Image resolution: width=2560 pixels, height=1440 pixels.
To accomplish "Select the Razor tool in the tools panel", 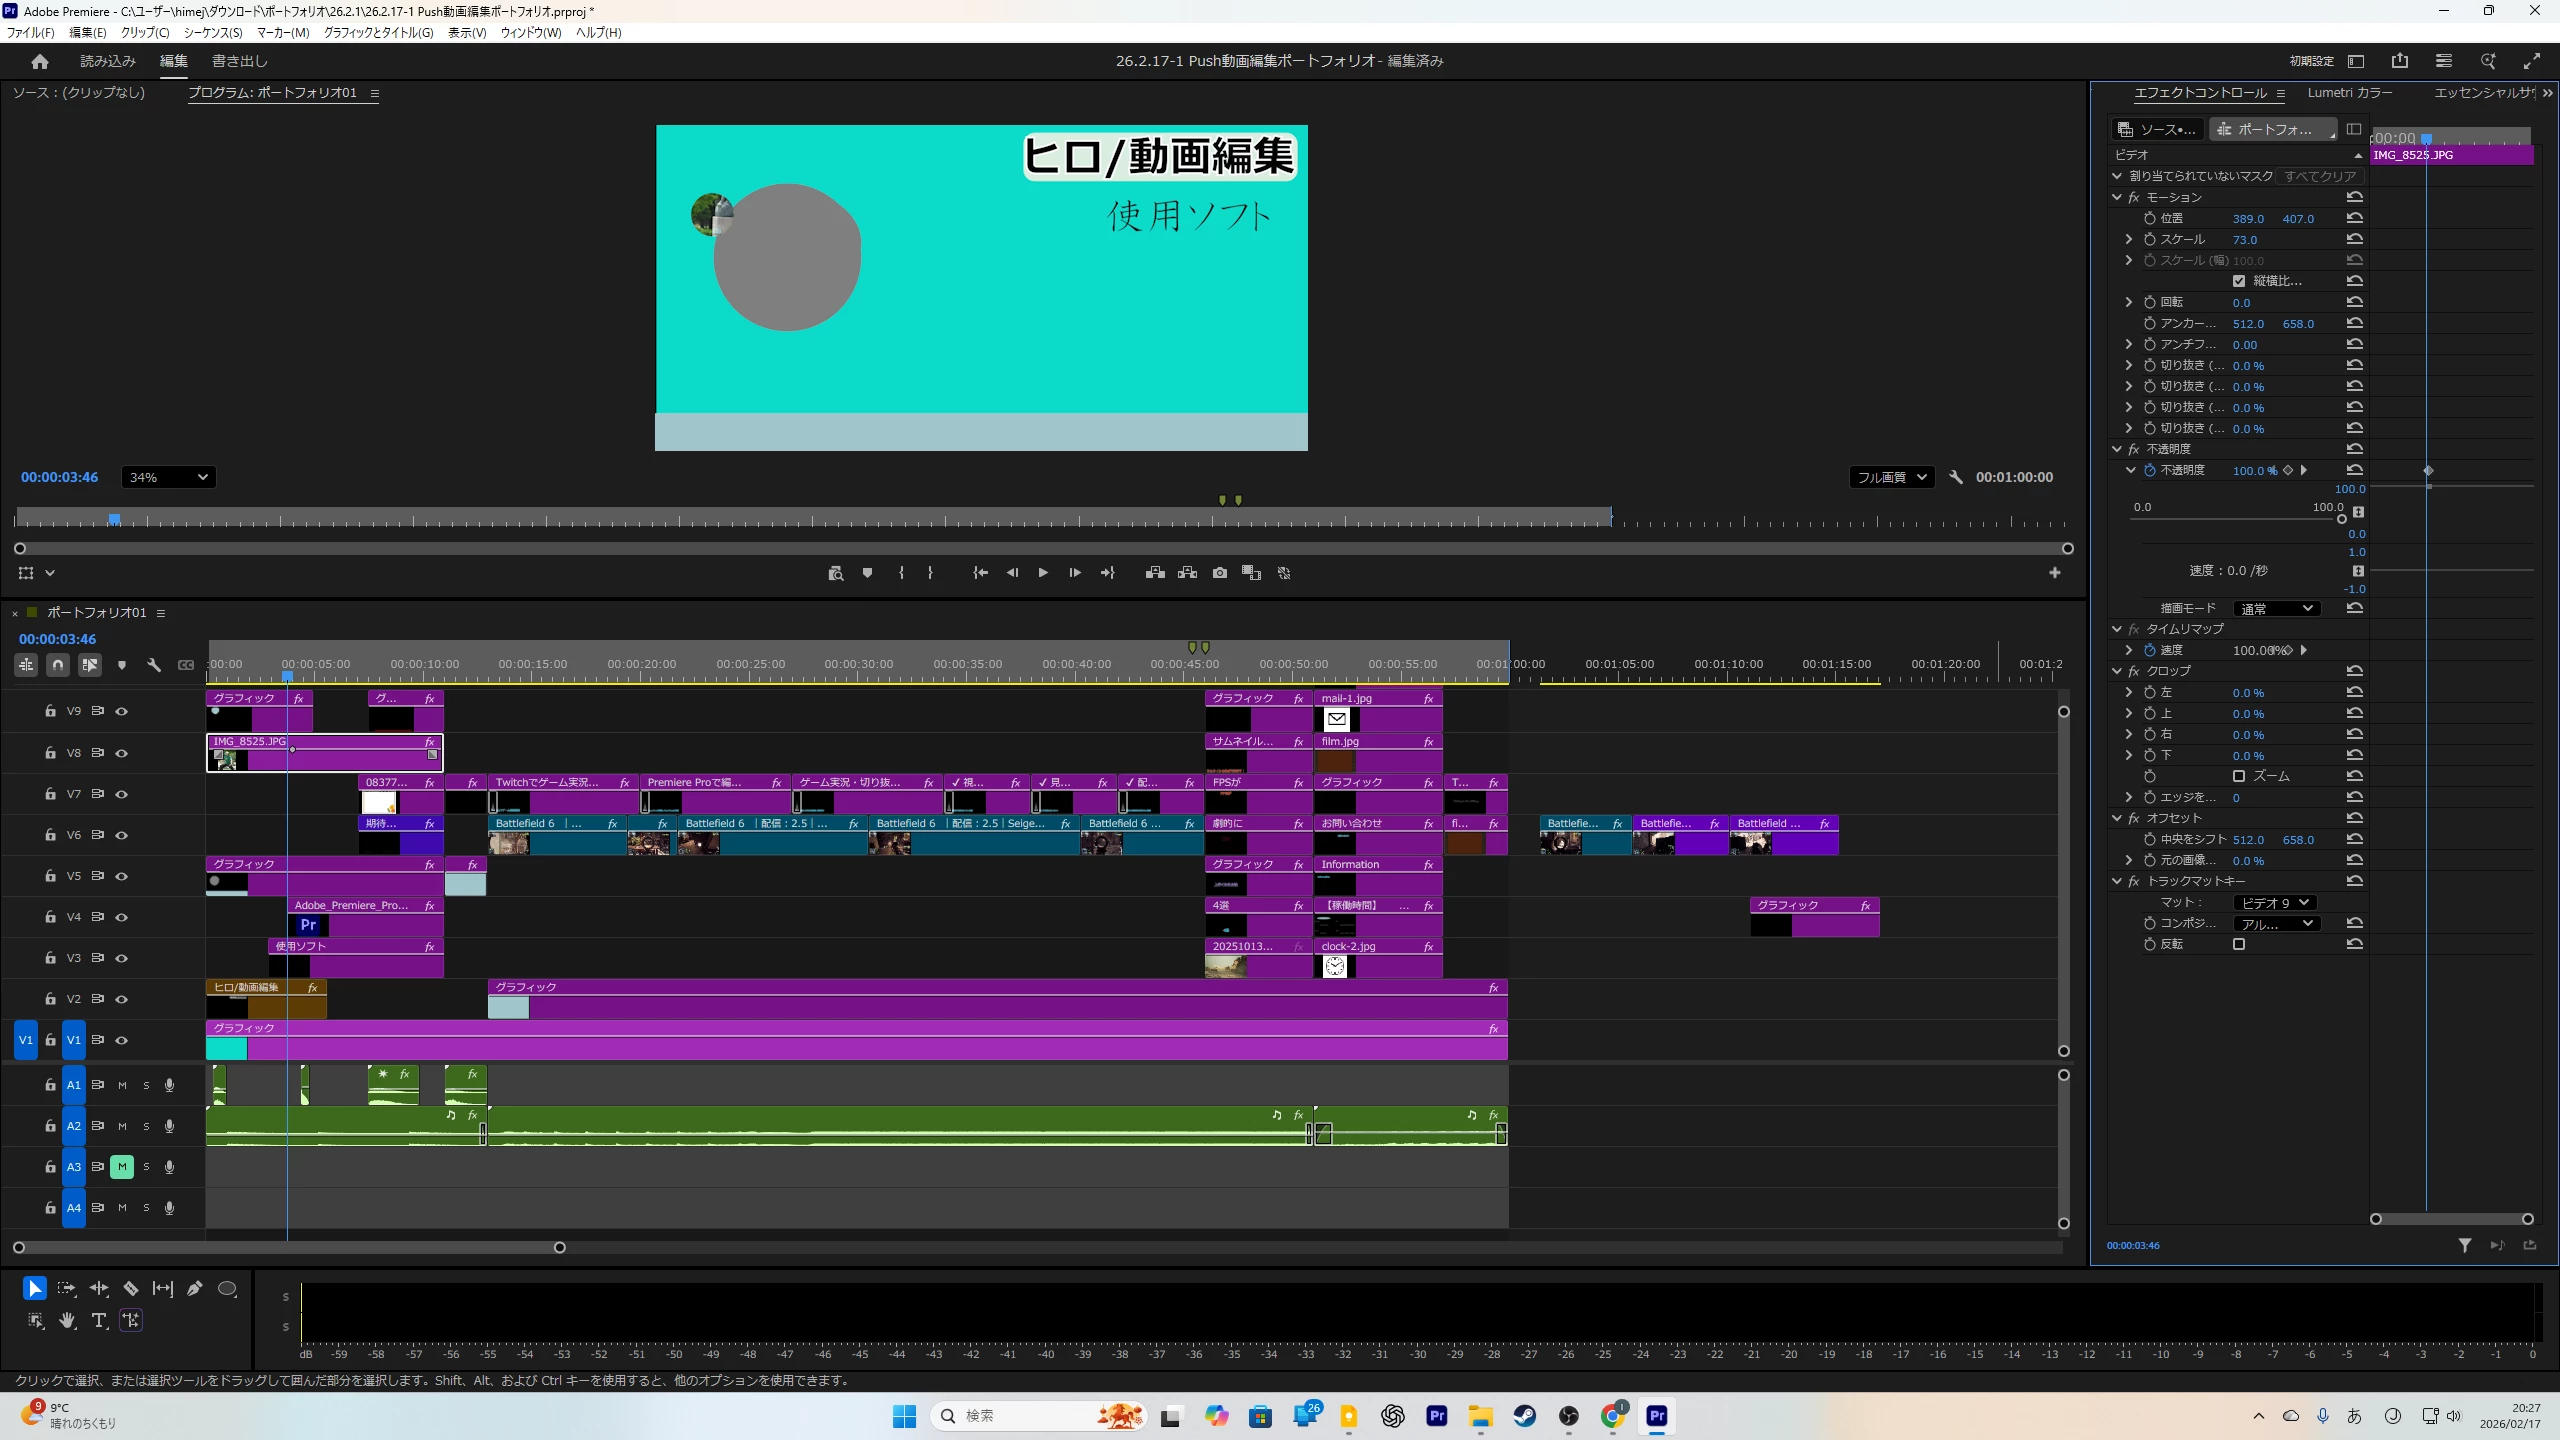I will pos(131,1288).
